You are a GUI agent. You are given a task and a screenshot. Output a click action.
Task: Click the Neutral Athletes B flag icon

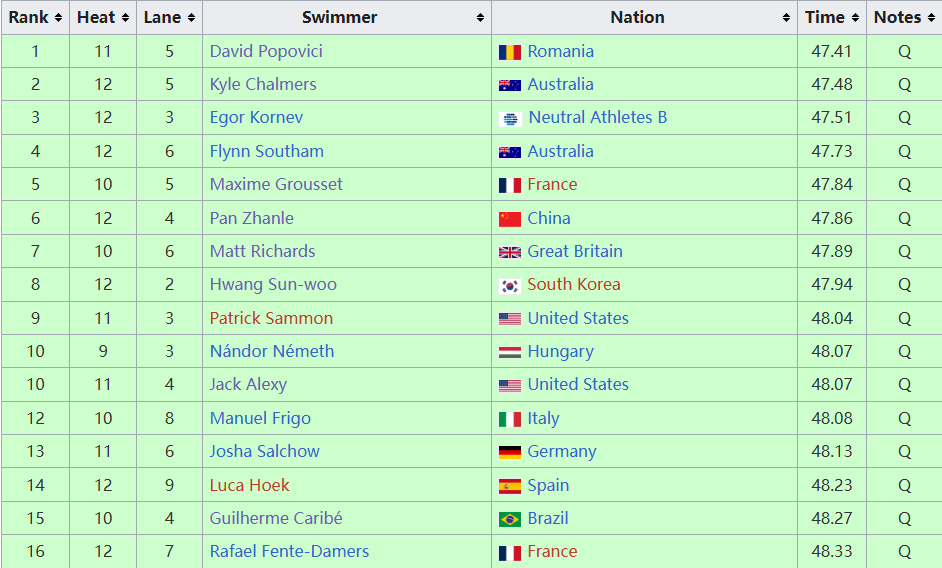(x=510, y=119)
